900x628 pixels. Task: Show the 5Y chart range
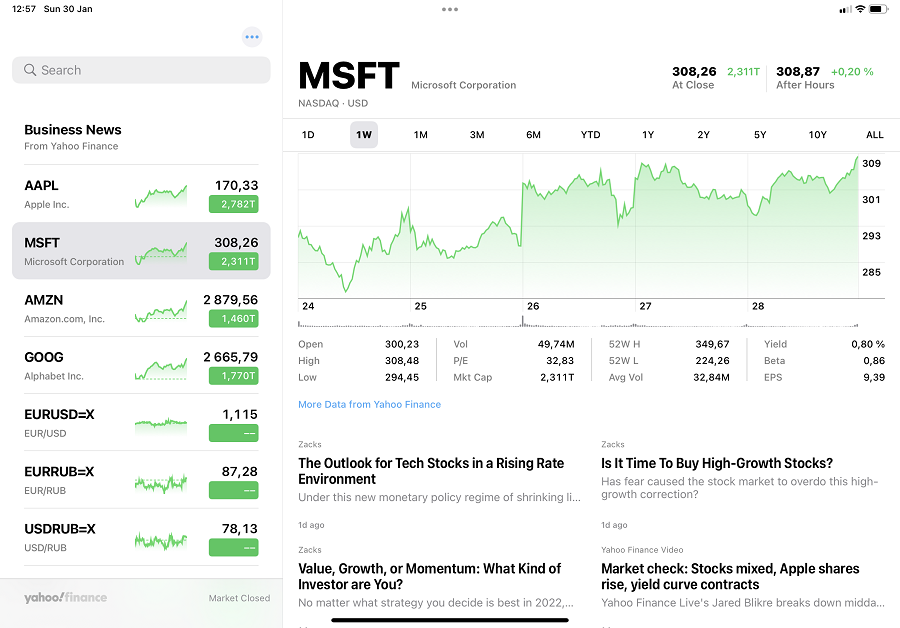(x=760, y=135)
